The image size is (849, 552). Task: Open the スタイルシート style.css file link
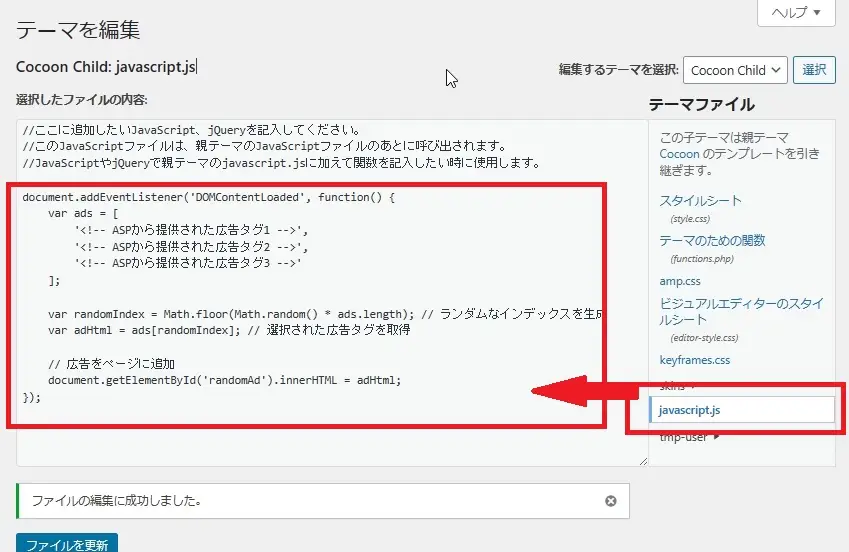pyautogui.click(x=700, y=201)
